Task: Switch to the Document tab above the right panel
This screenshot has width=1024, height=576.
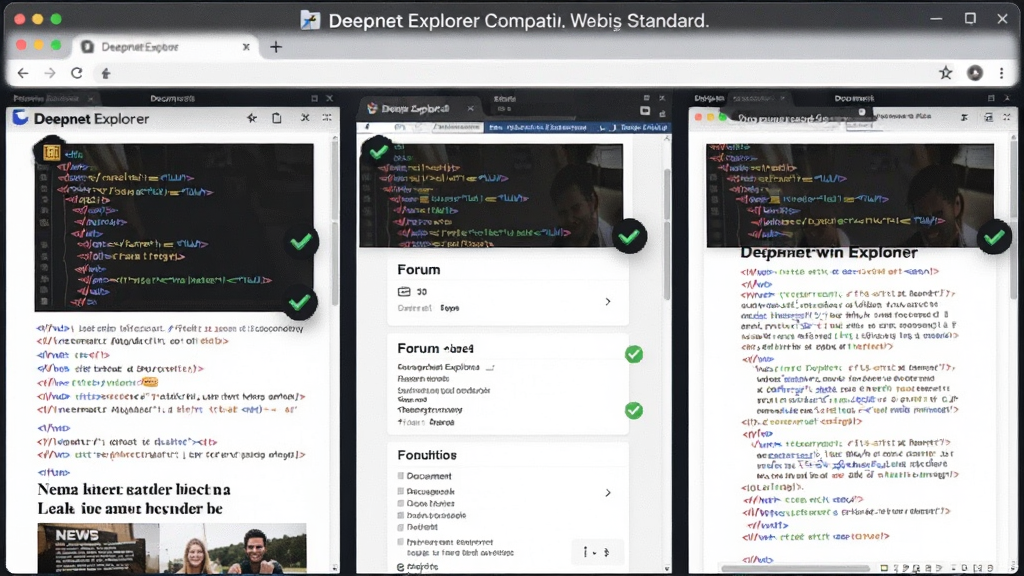Action: coord(854,99)
